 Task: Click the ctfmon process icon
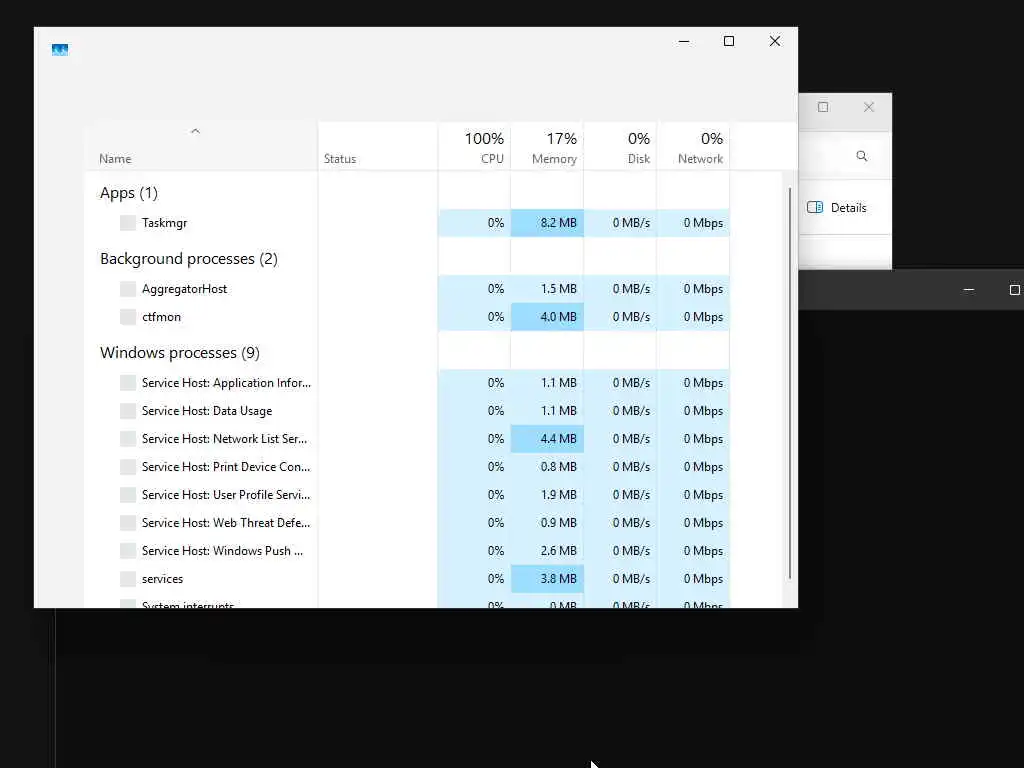[x=128, y=317]
